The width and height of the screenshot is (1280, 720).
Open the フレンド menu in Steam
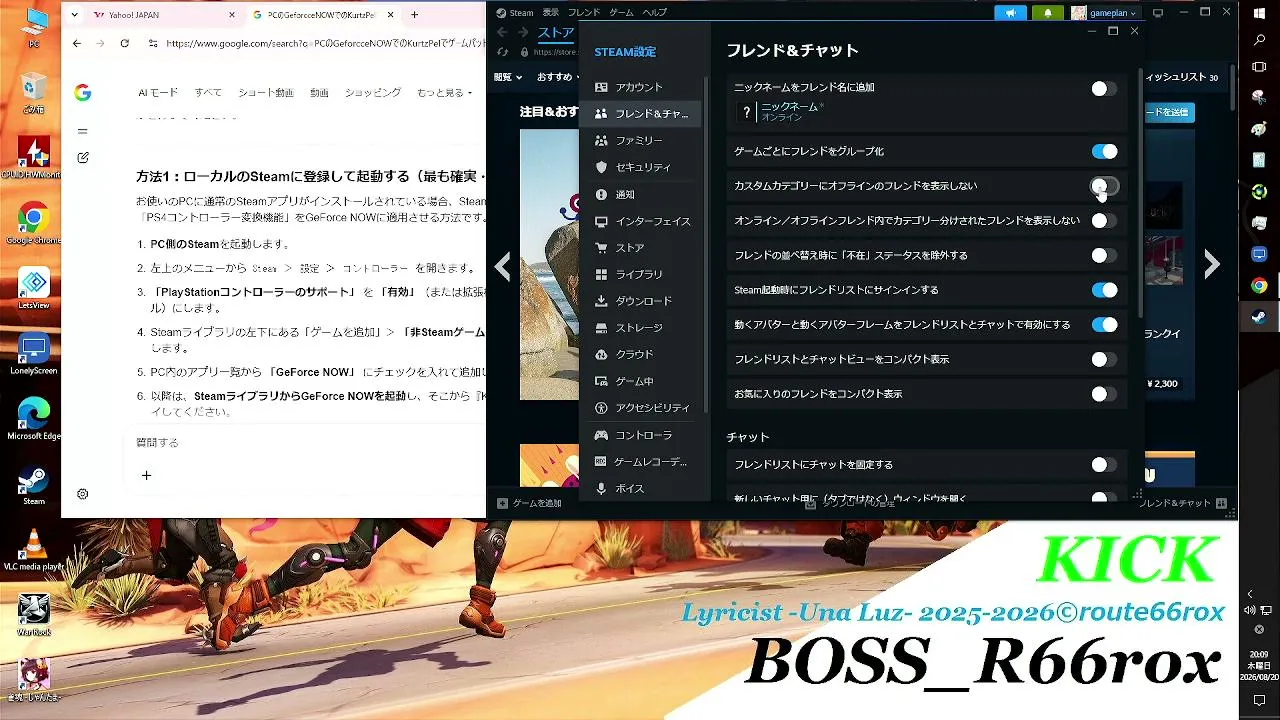pyautogui.click(x=584, y=13)
